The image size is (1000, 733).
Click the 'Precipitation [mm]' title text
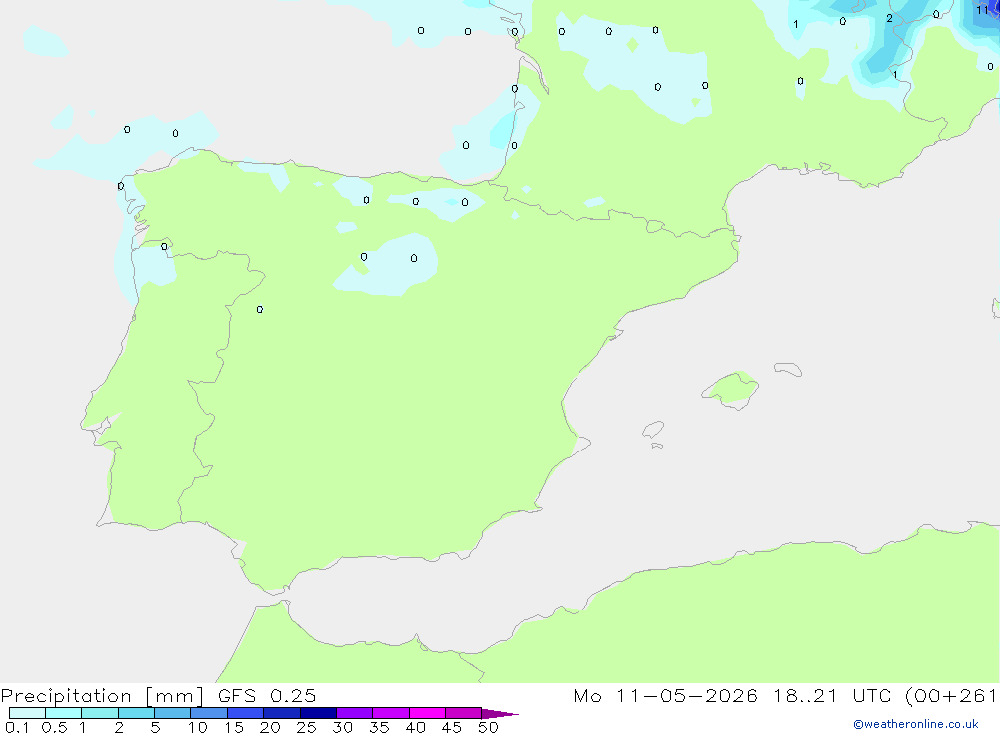click(x=102, y=696)
